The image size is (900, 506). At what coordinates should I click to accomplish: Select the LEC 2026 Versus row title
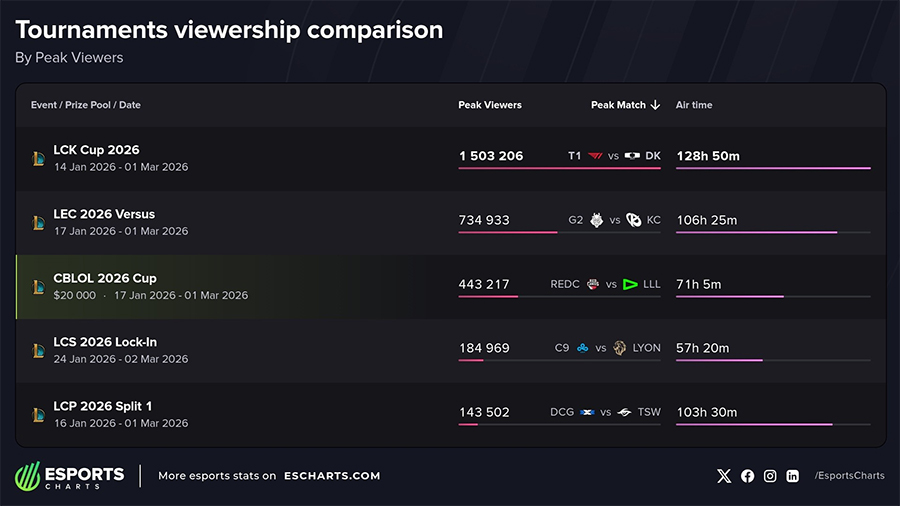pyautogui.click(x=104, y=214)
